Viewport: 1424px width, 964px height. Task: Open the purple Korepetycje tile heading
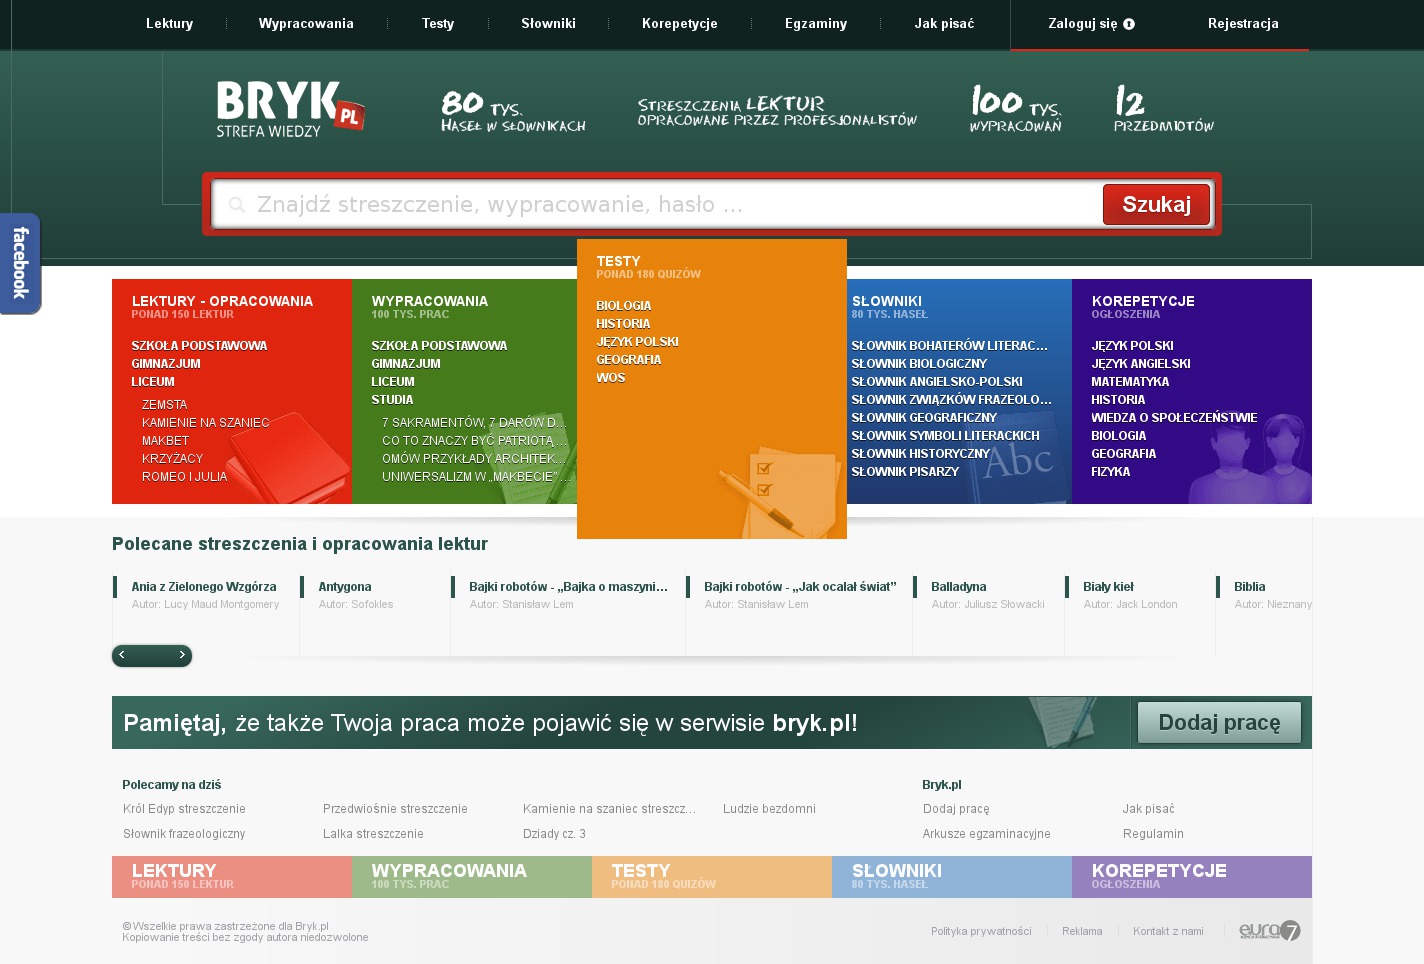pyautogui.click(x=1143, y=301)
